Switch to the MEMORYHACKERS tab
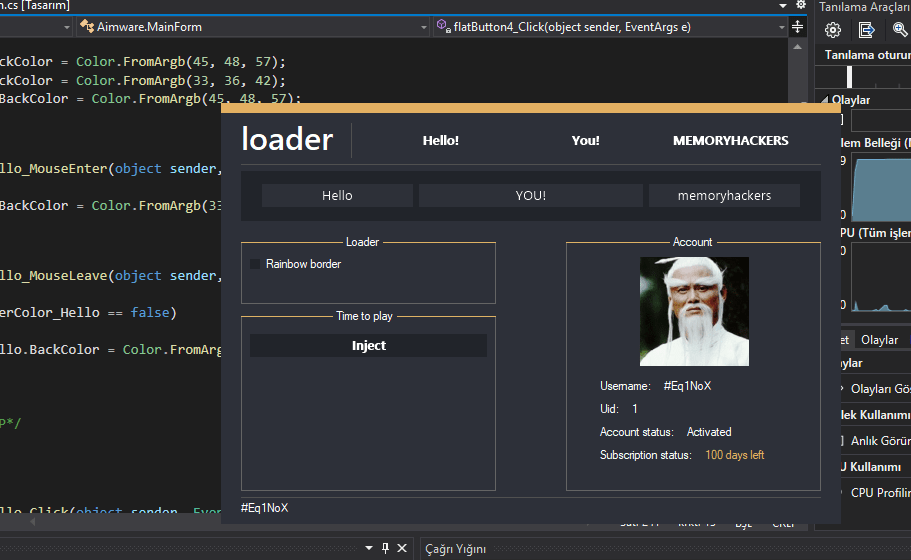The width and height of the screenshot is (911, 560). click(730, 141)
